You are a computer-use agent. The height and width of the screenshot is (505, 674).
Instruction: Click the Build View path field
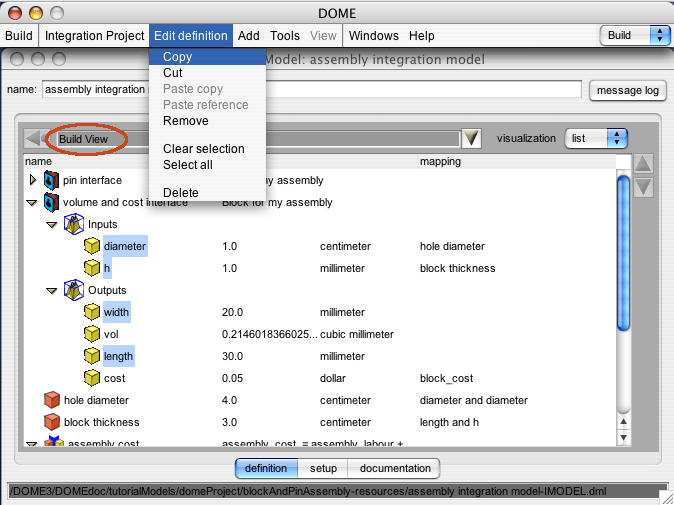click(x=258, y=139)
